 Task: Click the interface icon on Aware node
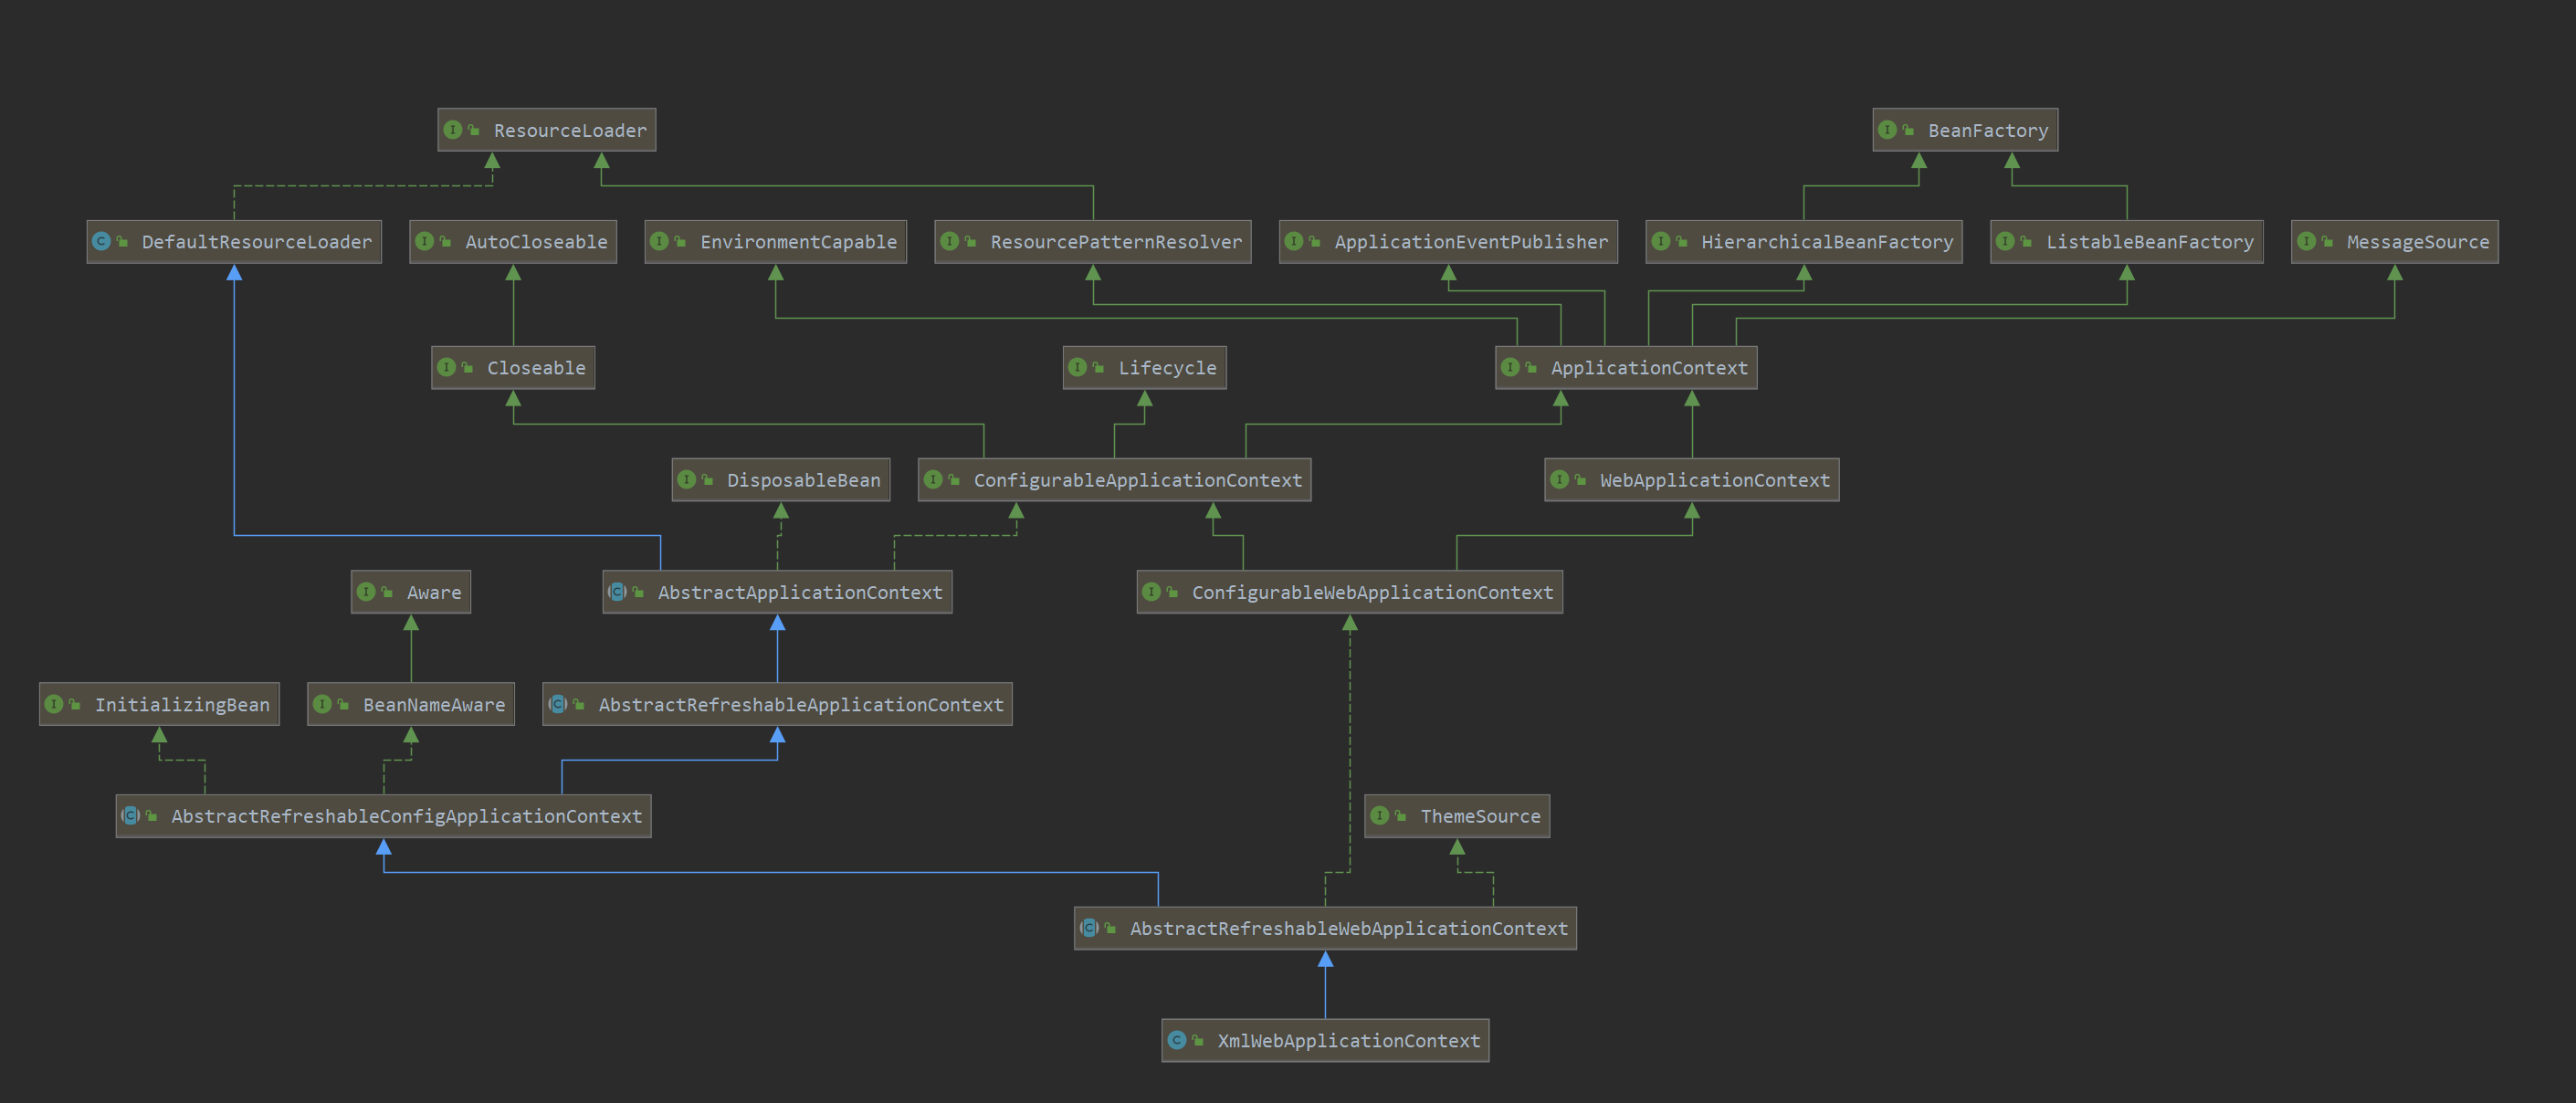tap(366, 592)
